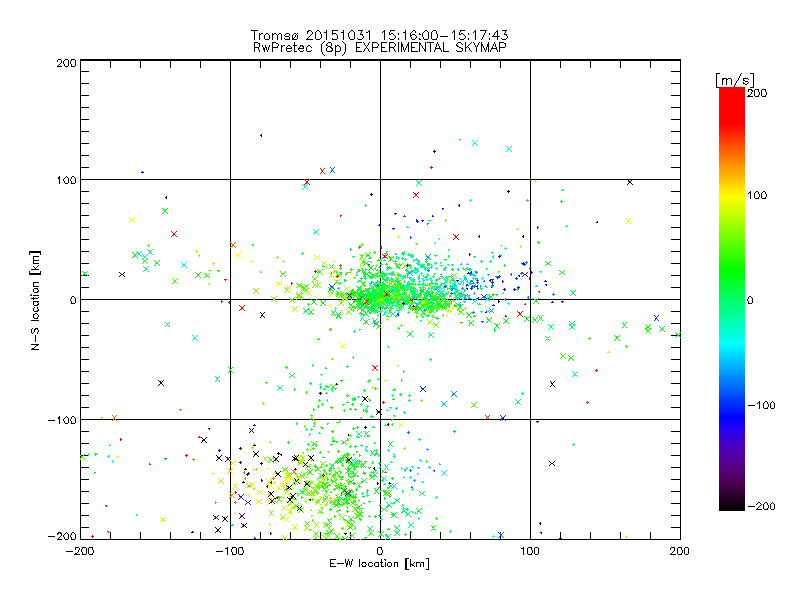Click the y-axis "-100" tick label
Viewport: 800px width, 600px height.
(x=62, y=420)
